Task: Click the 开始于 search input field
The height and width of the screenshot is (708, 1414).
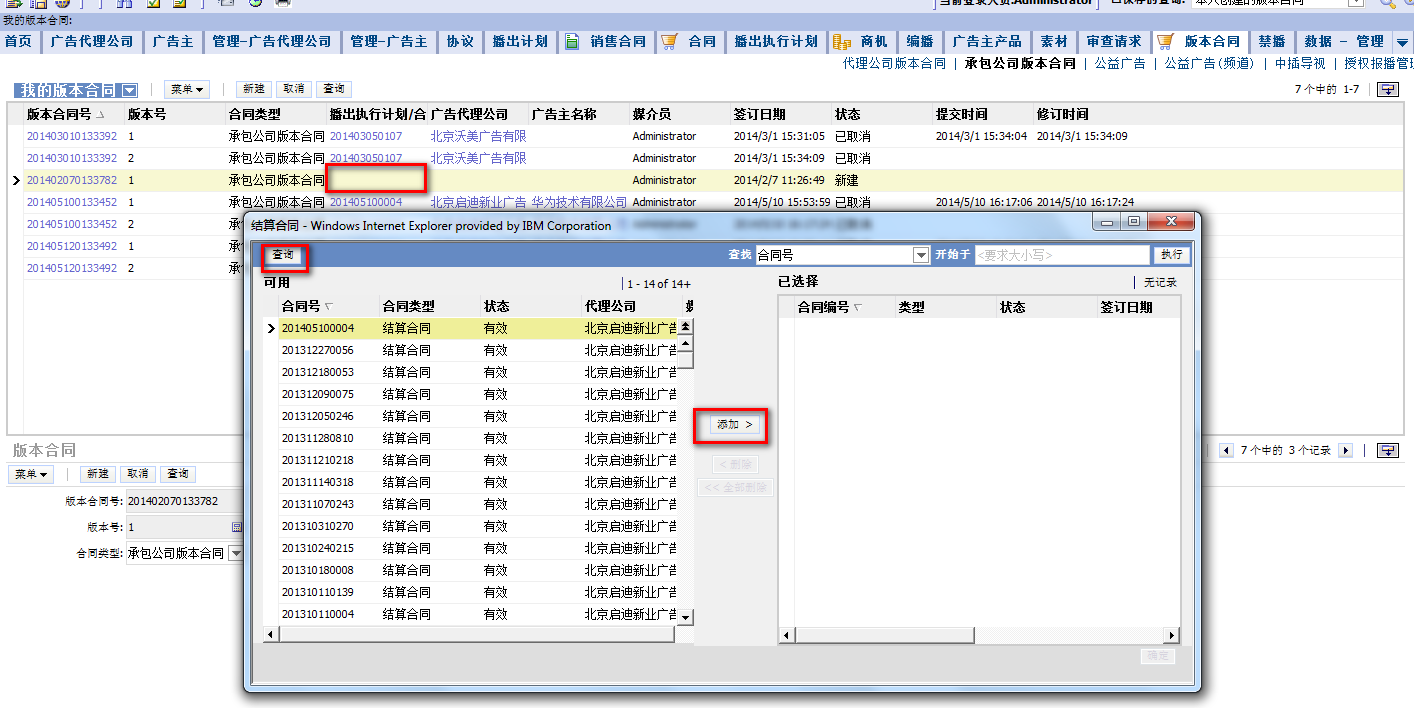Action: click(x=1061, y=255)
